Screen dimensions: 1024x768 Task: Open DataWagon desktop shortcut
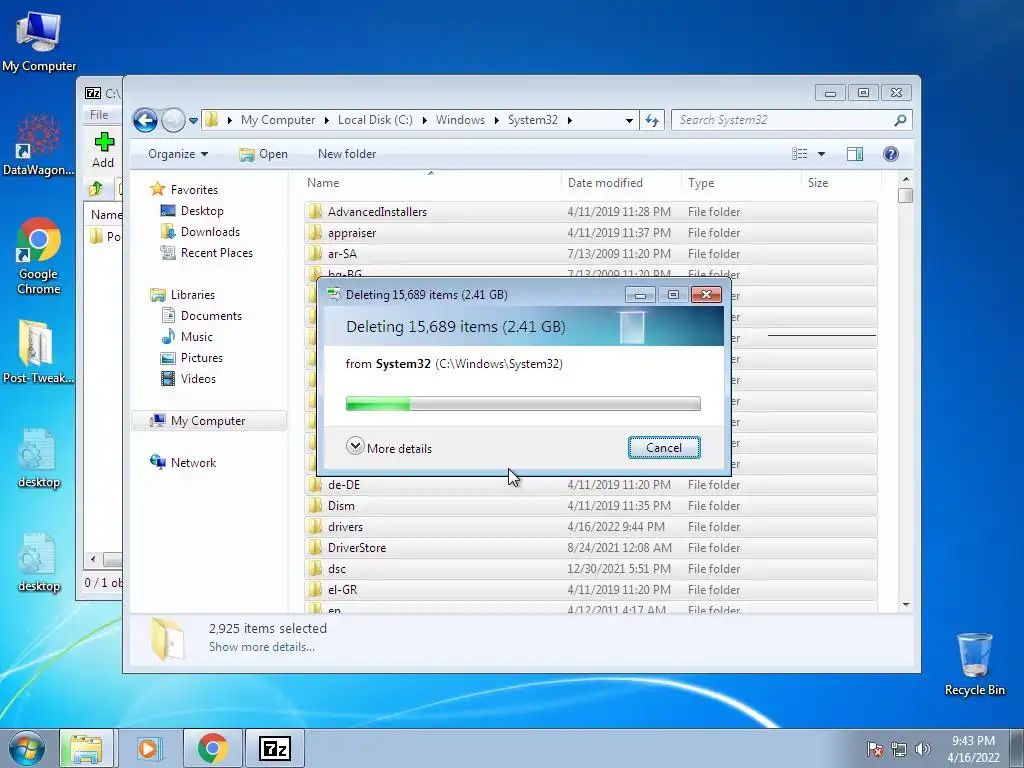click(x=39, y=145)
